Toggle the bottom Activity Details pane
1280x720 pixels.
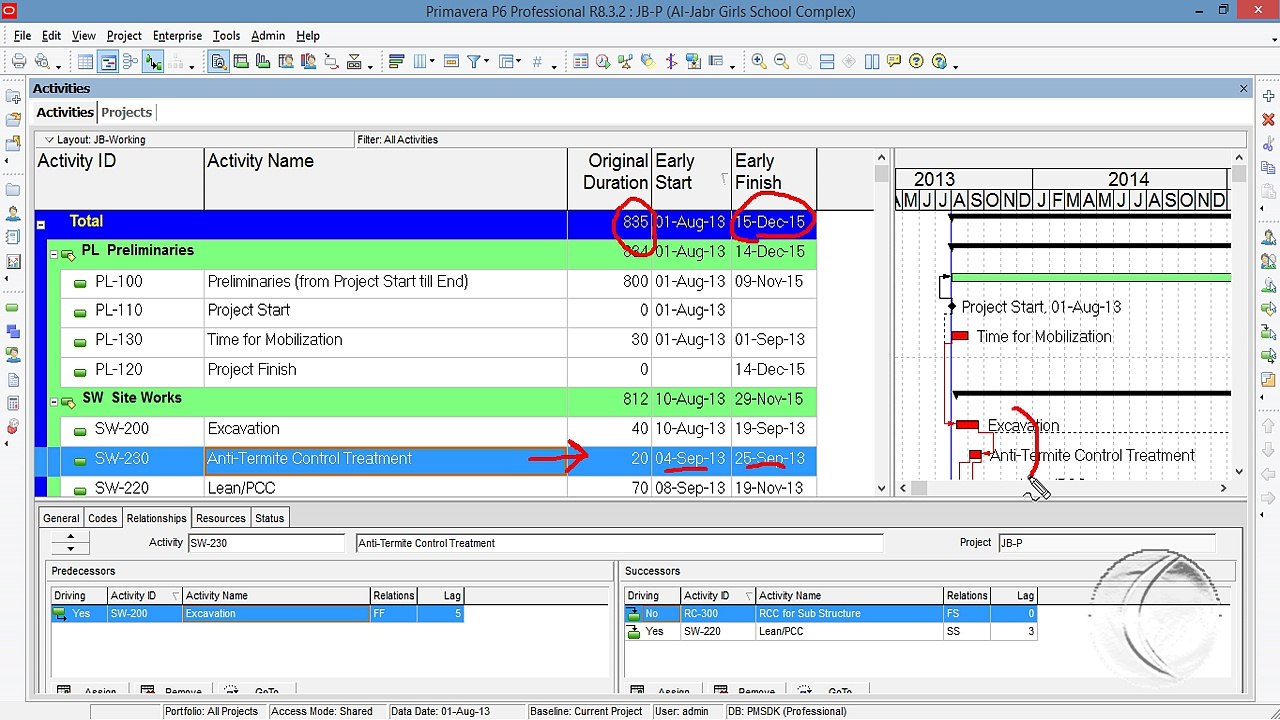click(219, 62)
